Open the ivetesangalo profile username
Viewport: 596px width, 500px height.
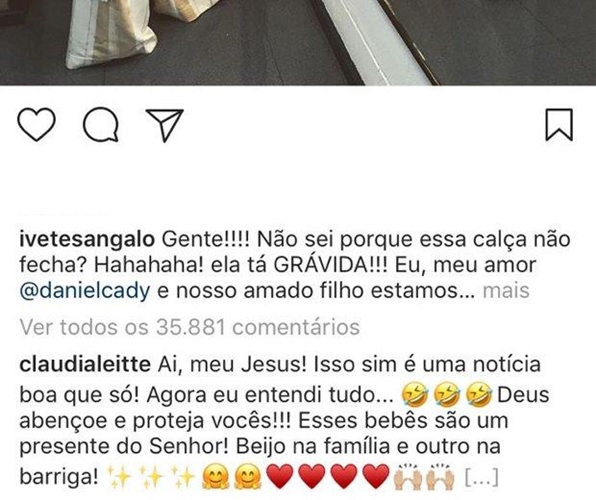(87, 240)
